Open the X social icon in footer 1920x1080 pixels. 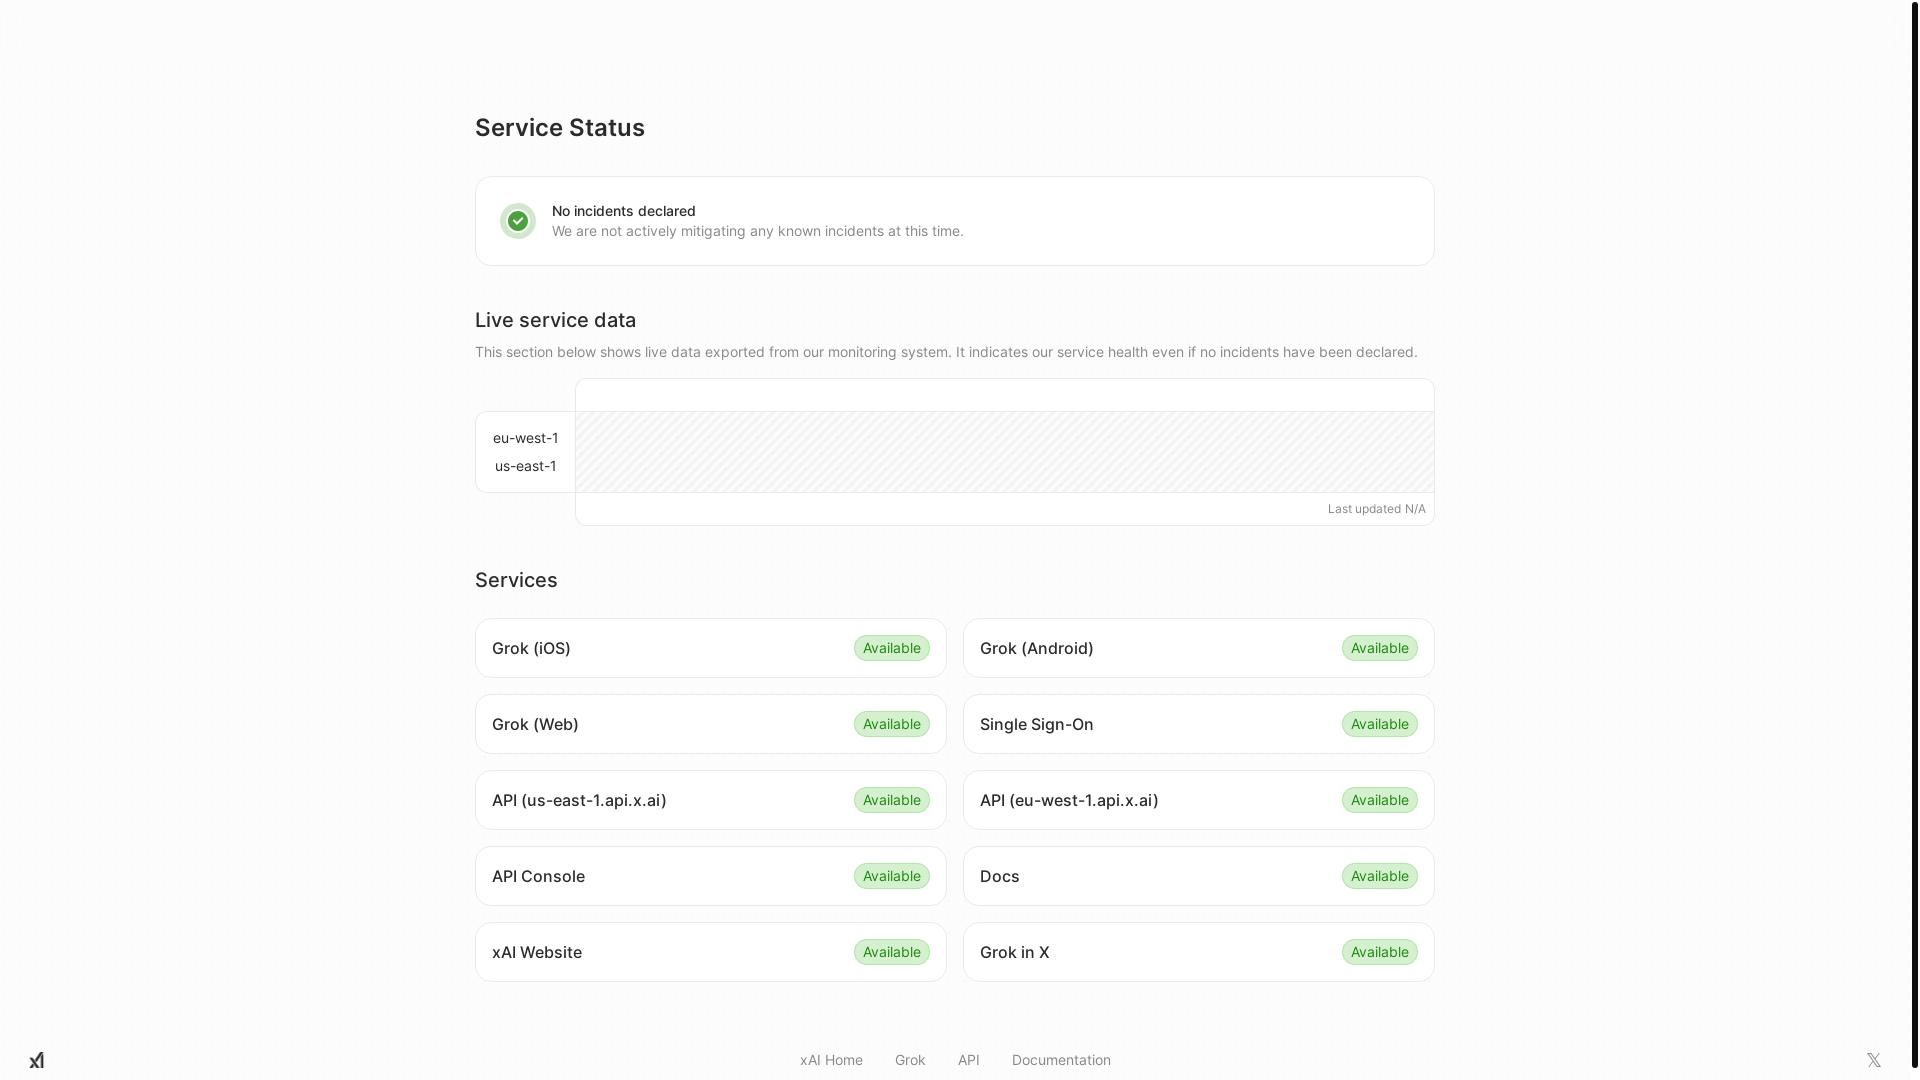[1874, 1060]
